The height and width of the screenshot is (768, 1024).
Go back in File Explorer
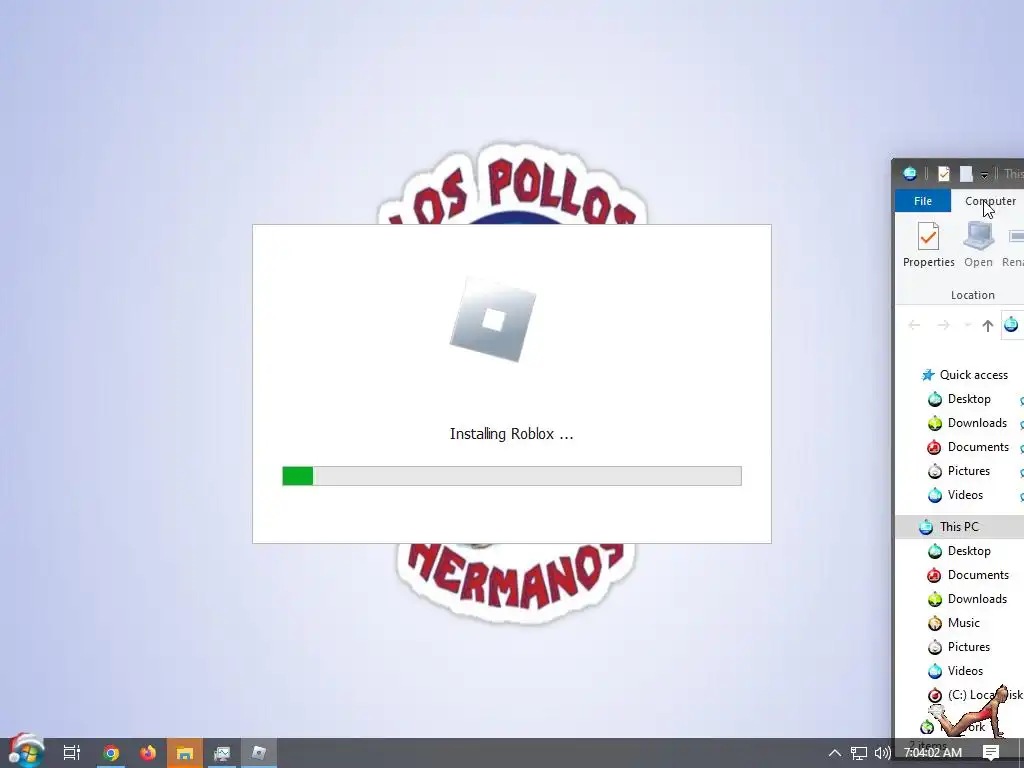click(x=914, y=325)
